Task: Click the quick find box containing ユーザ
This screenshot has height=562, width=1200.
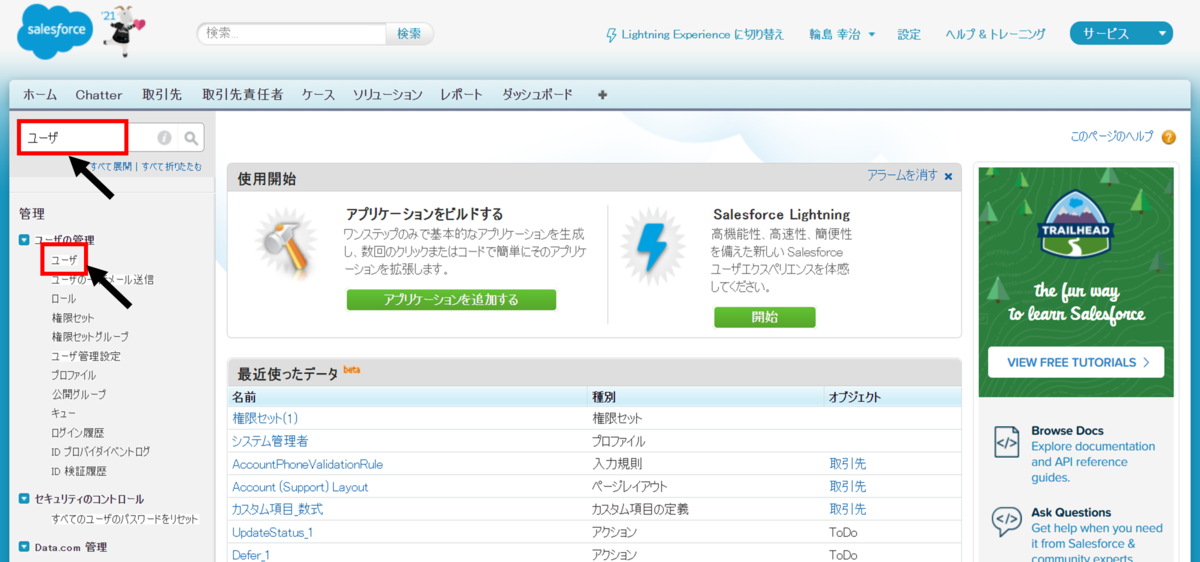Action: tap(88, 138)
